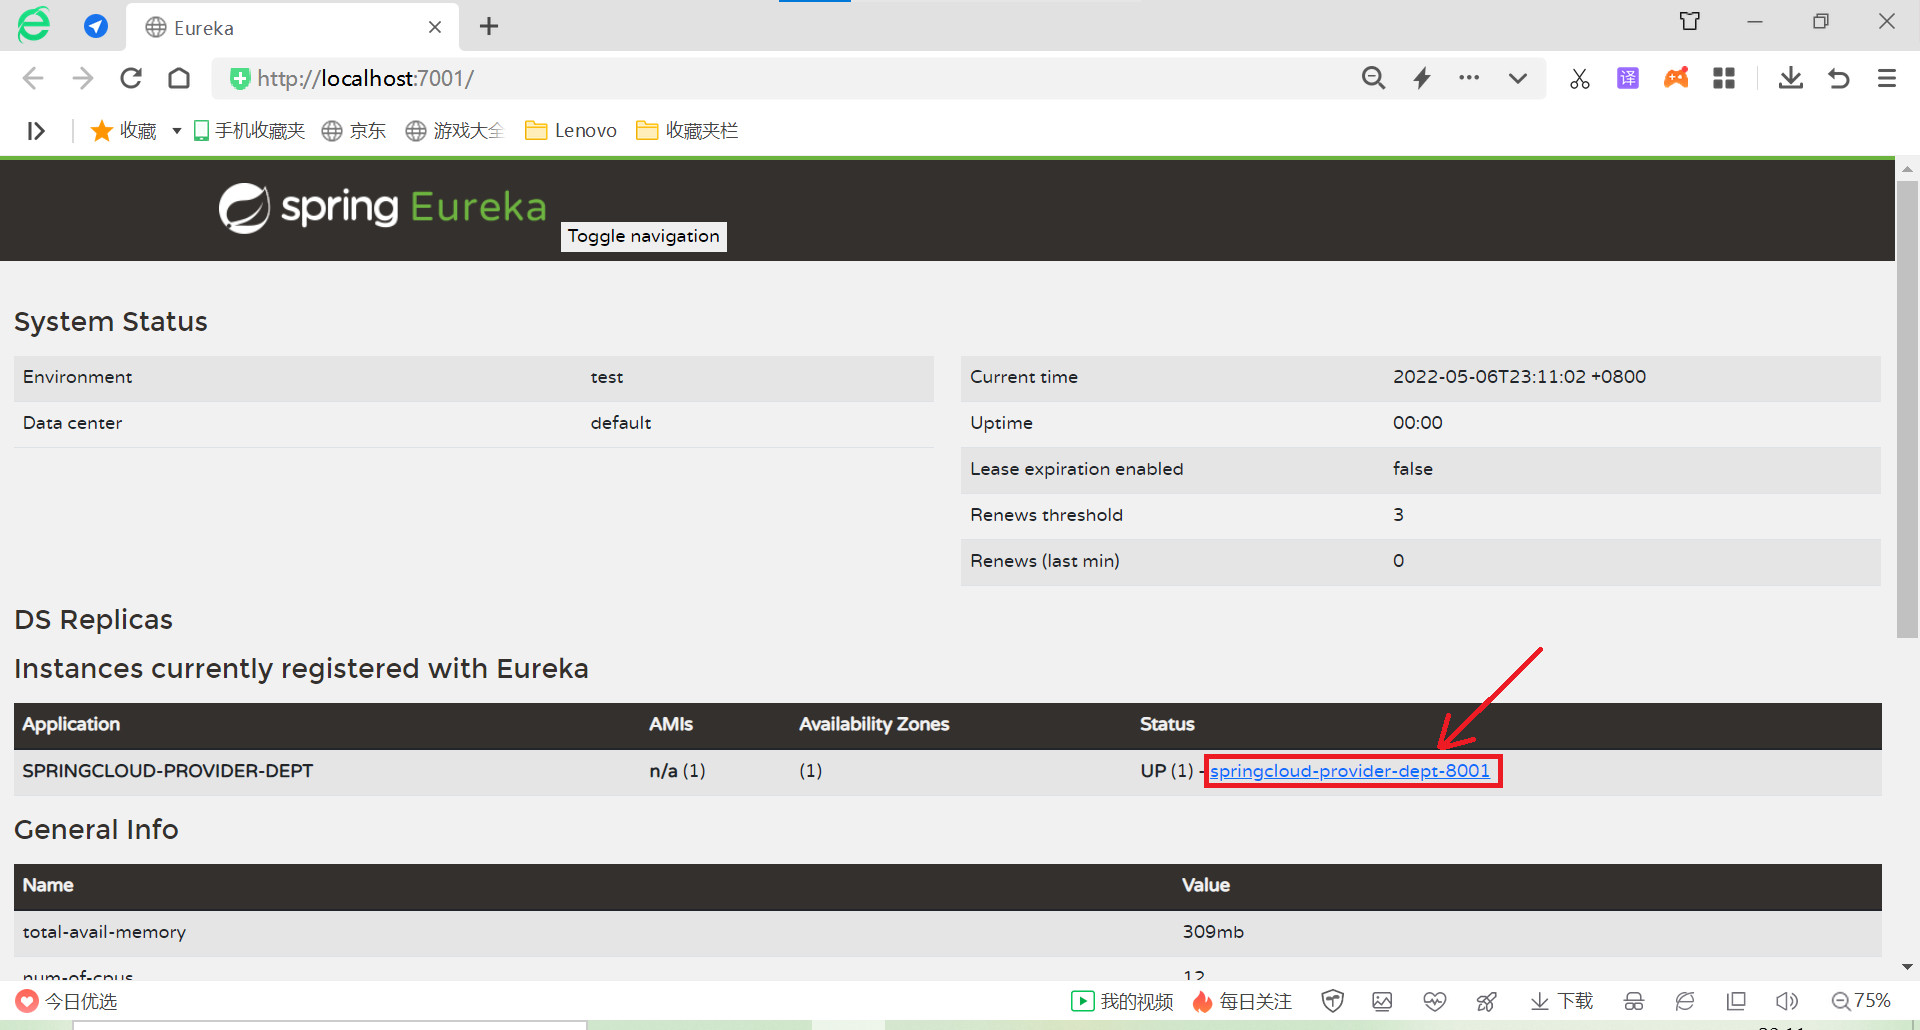This screenshot has height=1030, width=1920.
Task: Open the browser home page
Action: 179,78
